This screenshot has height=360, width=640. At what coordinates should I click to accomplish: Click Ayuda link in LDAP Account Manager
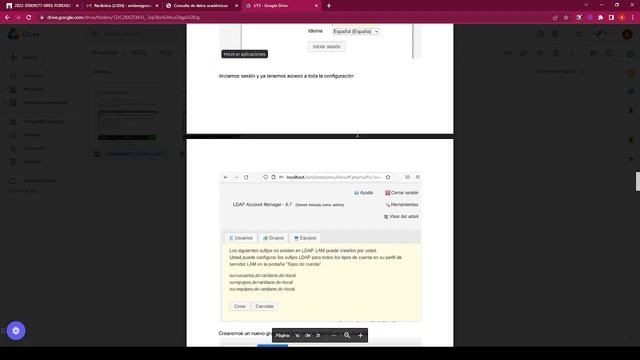tap(364, 193)
